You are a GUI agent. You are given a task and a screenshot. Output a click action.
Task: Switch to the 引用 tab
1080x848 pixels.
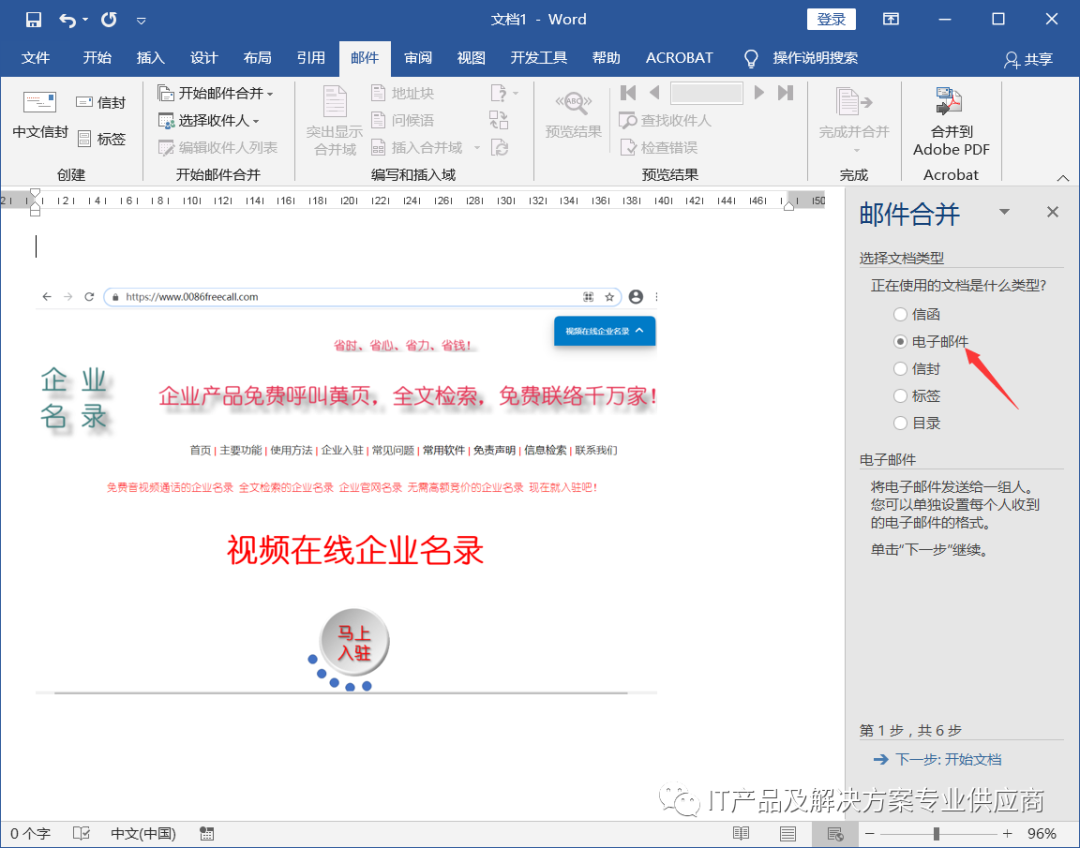pyautogui.click(x=311, y=58)
